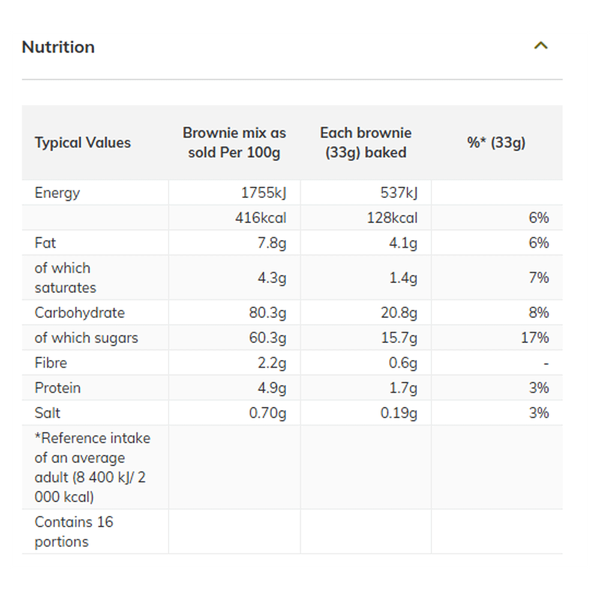Screen dimensions: 600x600
Task: Select the Salt row label
Action: pos(46,413)
